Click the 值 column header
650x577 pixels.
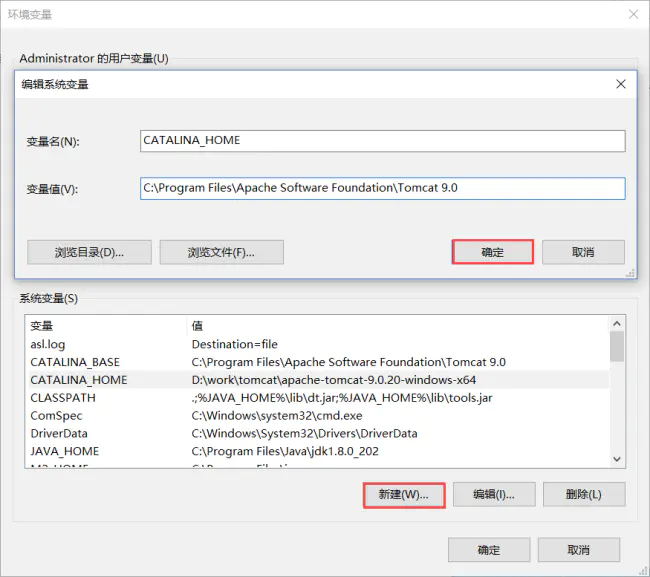coord(398,326)
